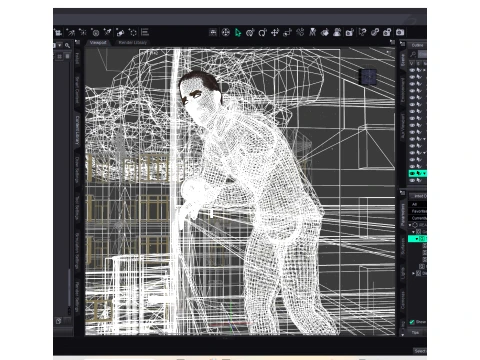Click the figure-shaped pose tool icon
Viewport: 480px width, 360px height.
click(312, 32)
